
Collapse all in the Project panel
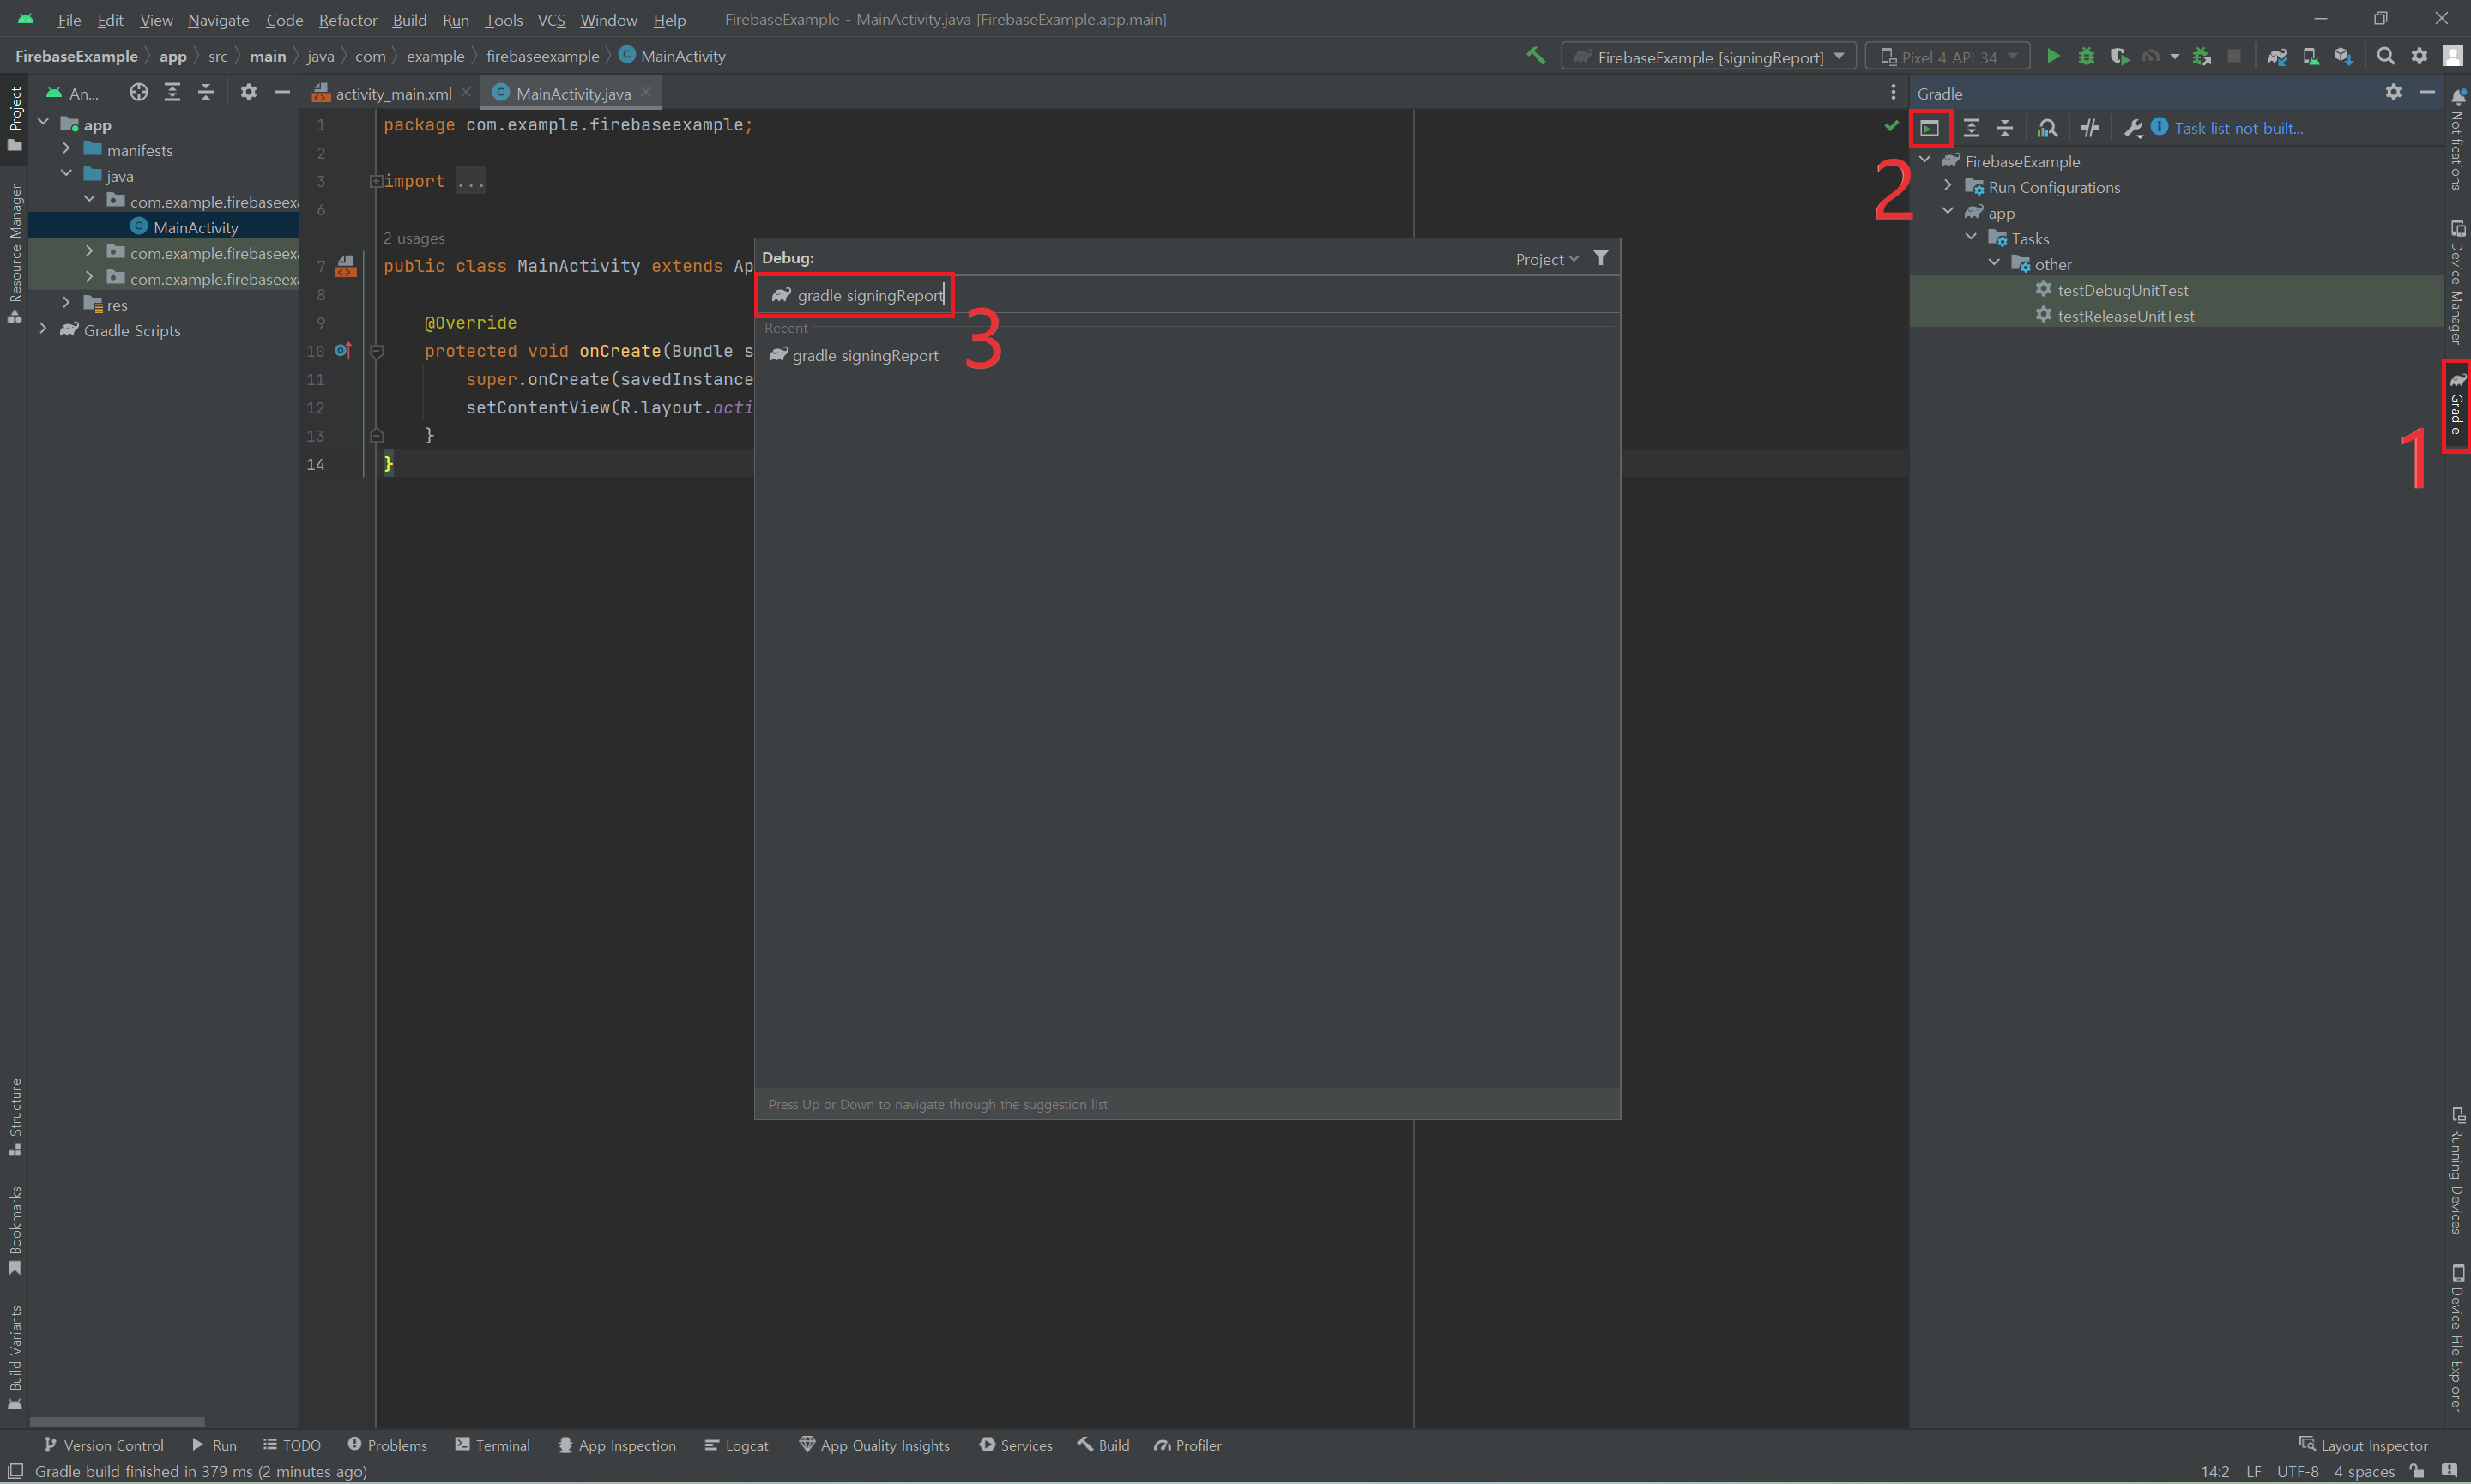point(206,92)
